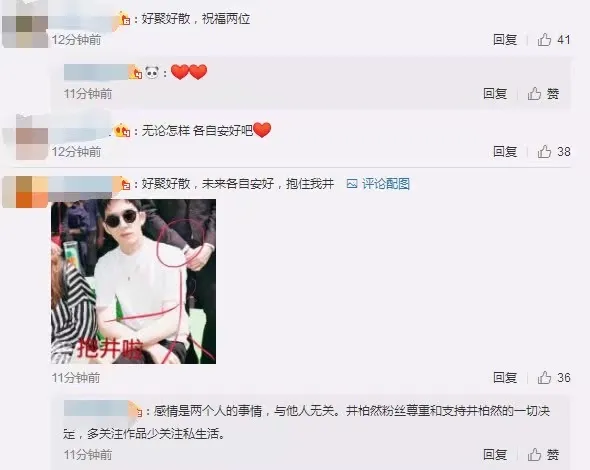590x470 pixels.
Task: Open the 评论配图 image icon
Action: coord(352,184)
